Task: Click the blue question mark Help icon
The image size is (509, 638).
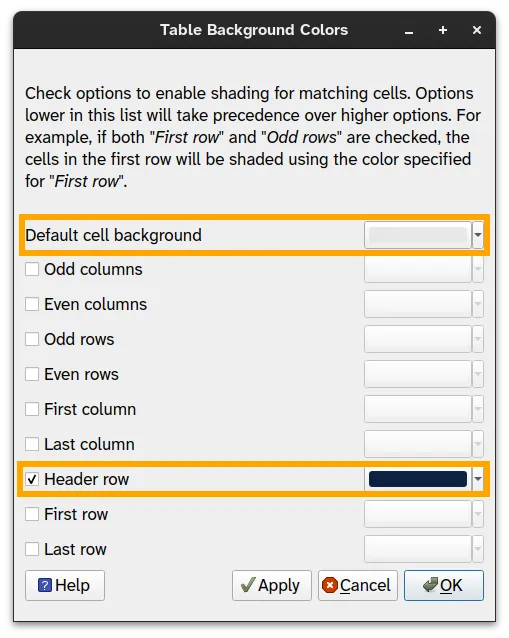Action: (45, 586)
